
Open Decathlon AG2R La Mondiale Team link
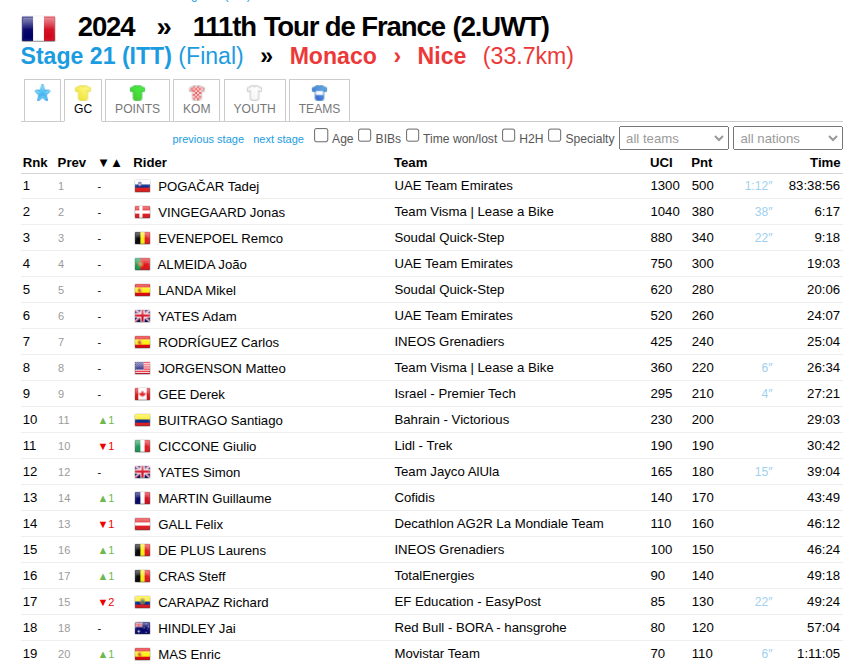pos(499,524)
